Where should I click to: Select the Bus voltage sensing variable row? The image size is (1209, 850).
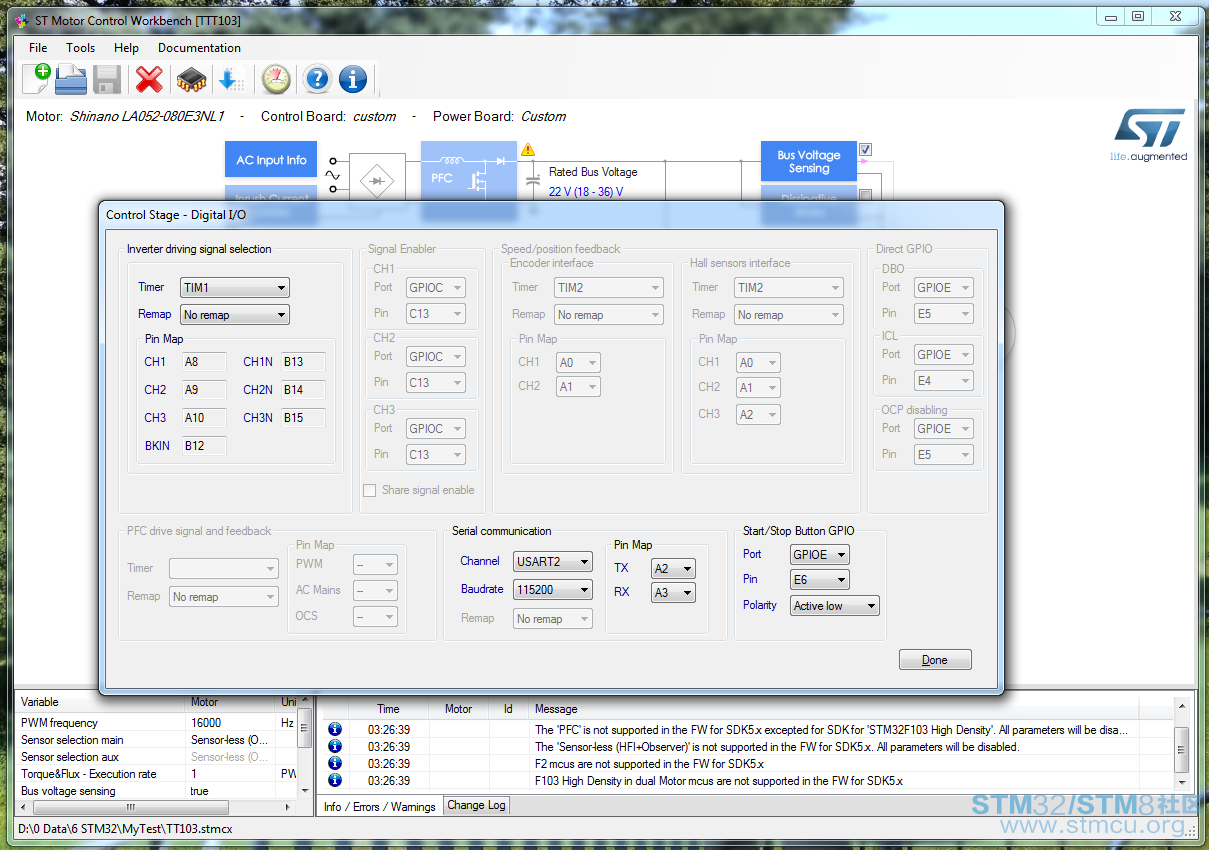[157, 791]
